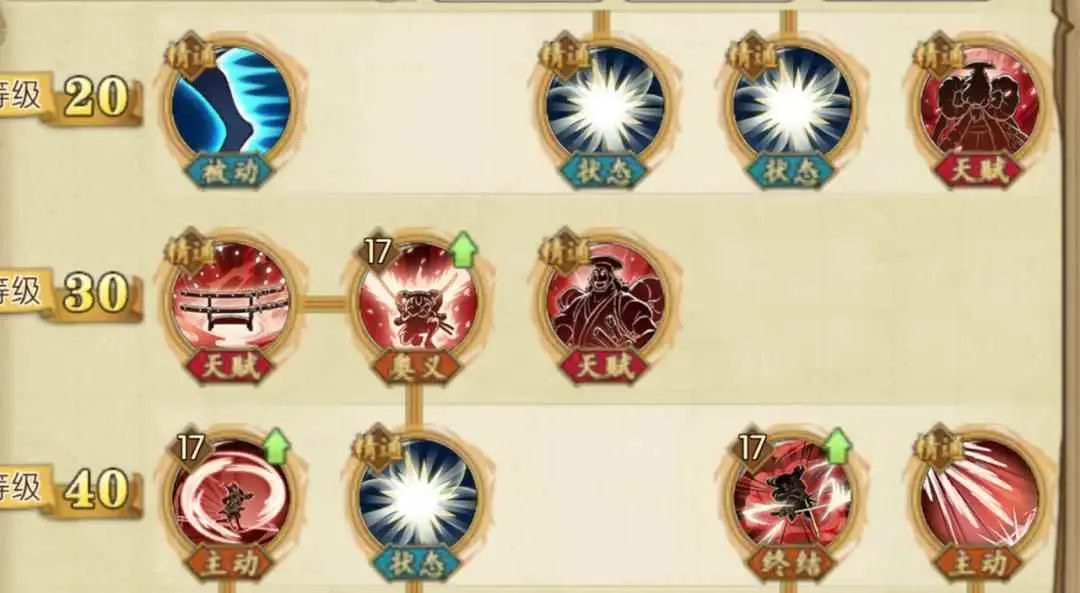Select the left 状态 burst skill in the 20 row
Screen dimensions: 1080x593
(605, 99)
